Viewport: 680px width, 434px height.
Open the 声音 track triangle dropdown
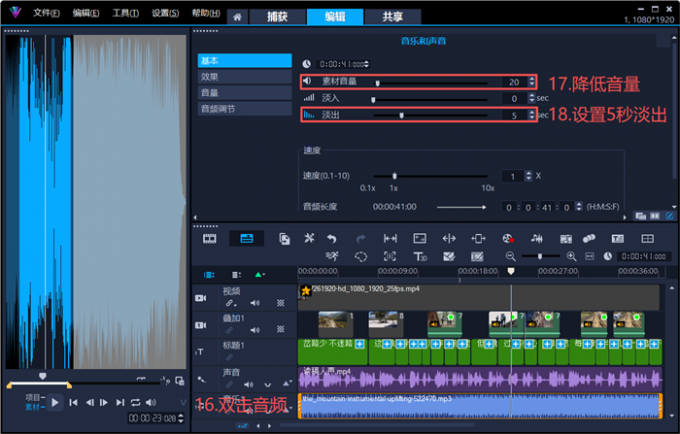pos(286,383)
